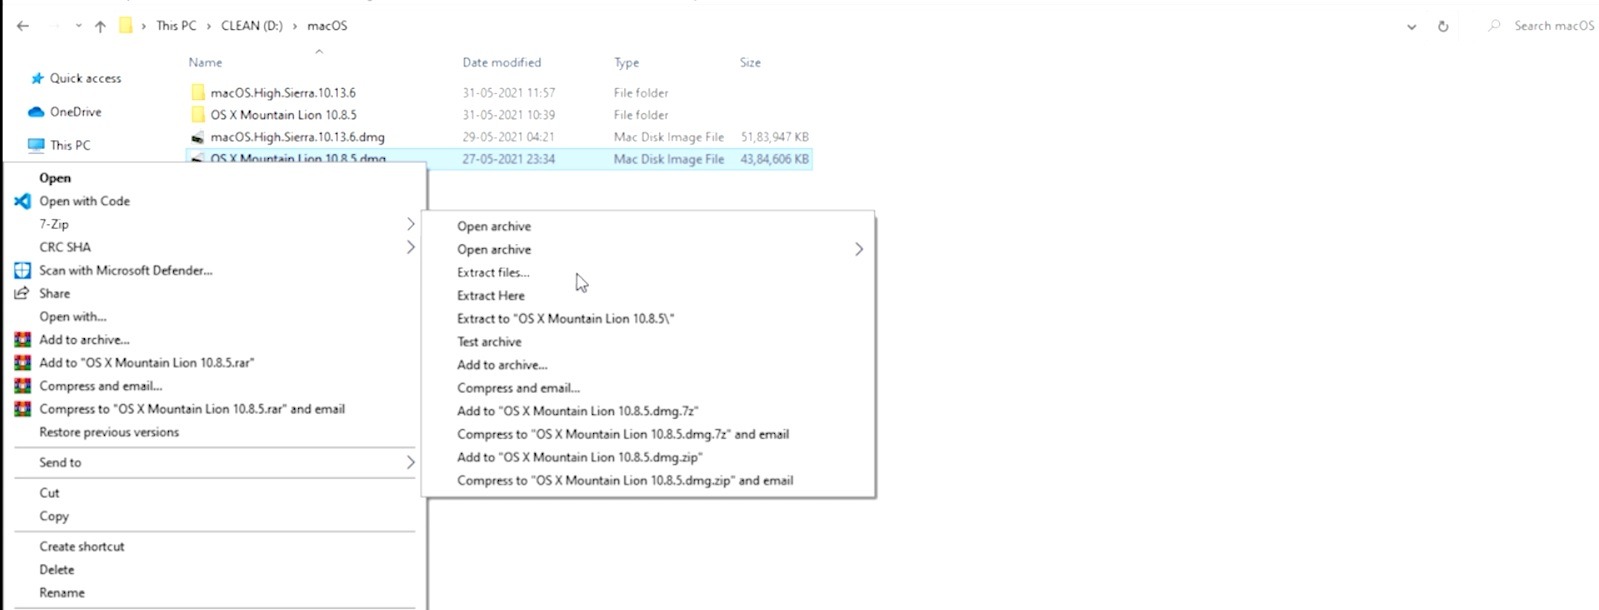Screen dimensions: 1599x610
Task: Choose Cut from the context menu
Action: click(x=49, y=493)
